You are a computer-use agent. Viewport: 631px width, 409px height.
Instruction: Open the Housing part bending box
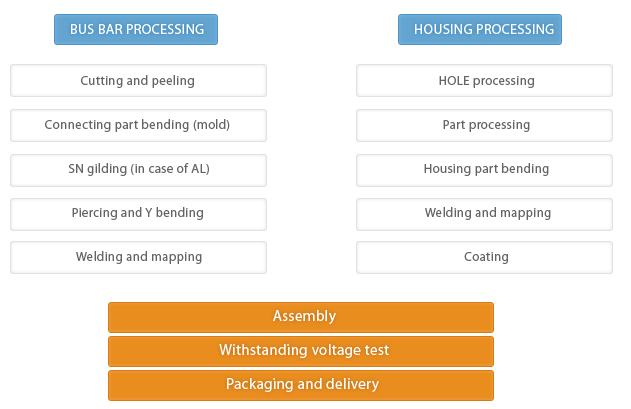(486, 169)
